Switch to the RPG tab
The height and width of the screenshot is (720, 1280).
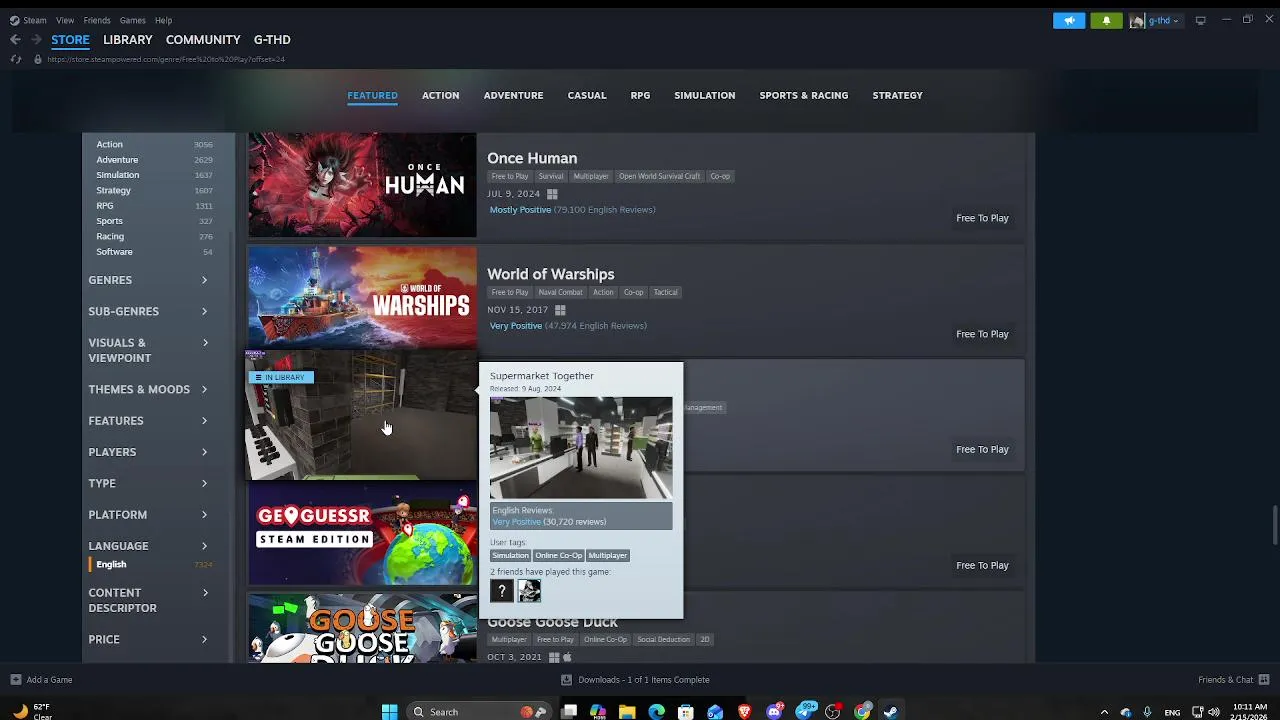pyautogui.click(x=640, y=95)
